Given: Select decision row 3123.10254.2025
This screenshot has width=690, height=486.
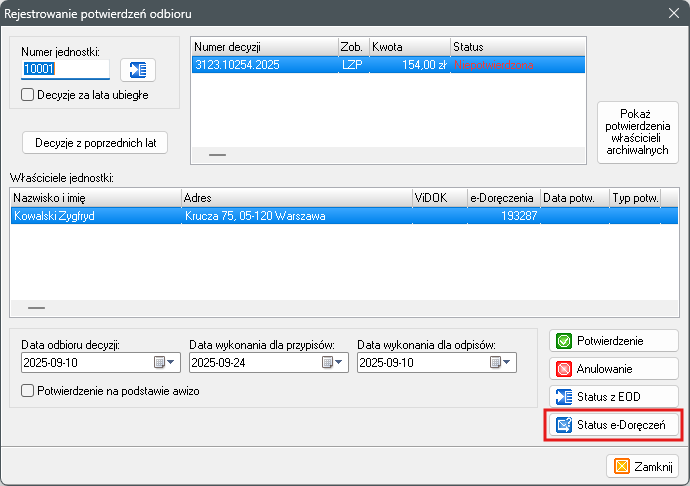Looking at the screenshot, I should (x=264, y=64).
